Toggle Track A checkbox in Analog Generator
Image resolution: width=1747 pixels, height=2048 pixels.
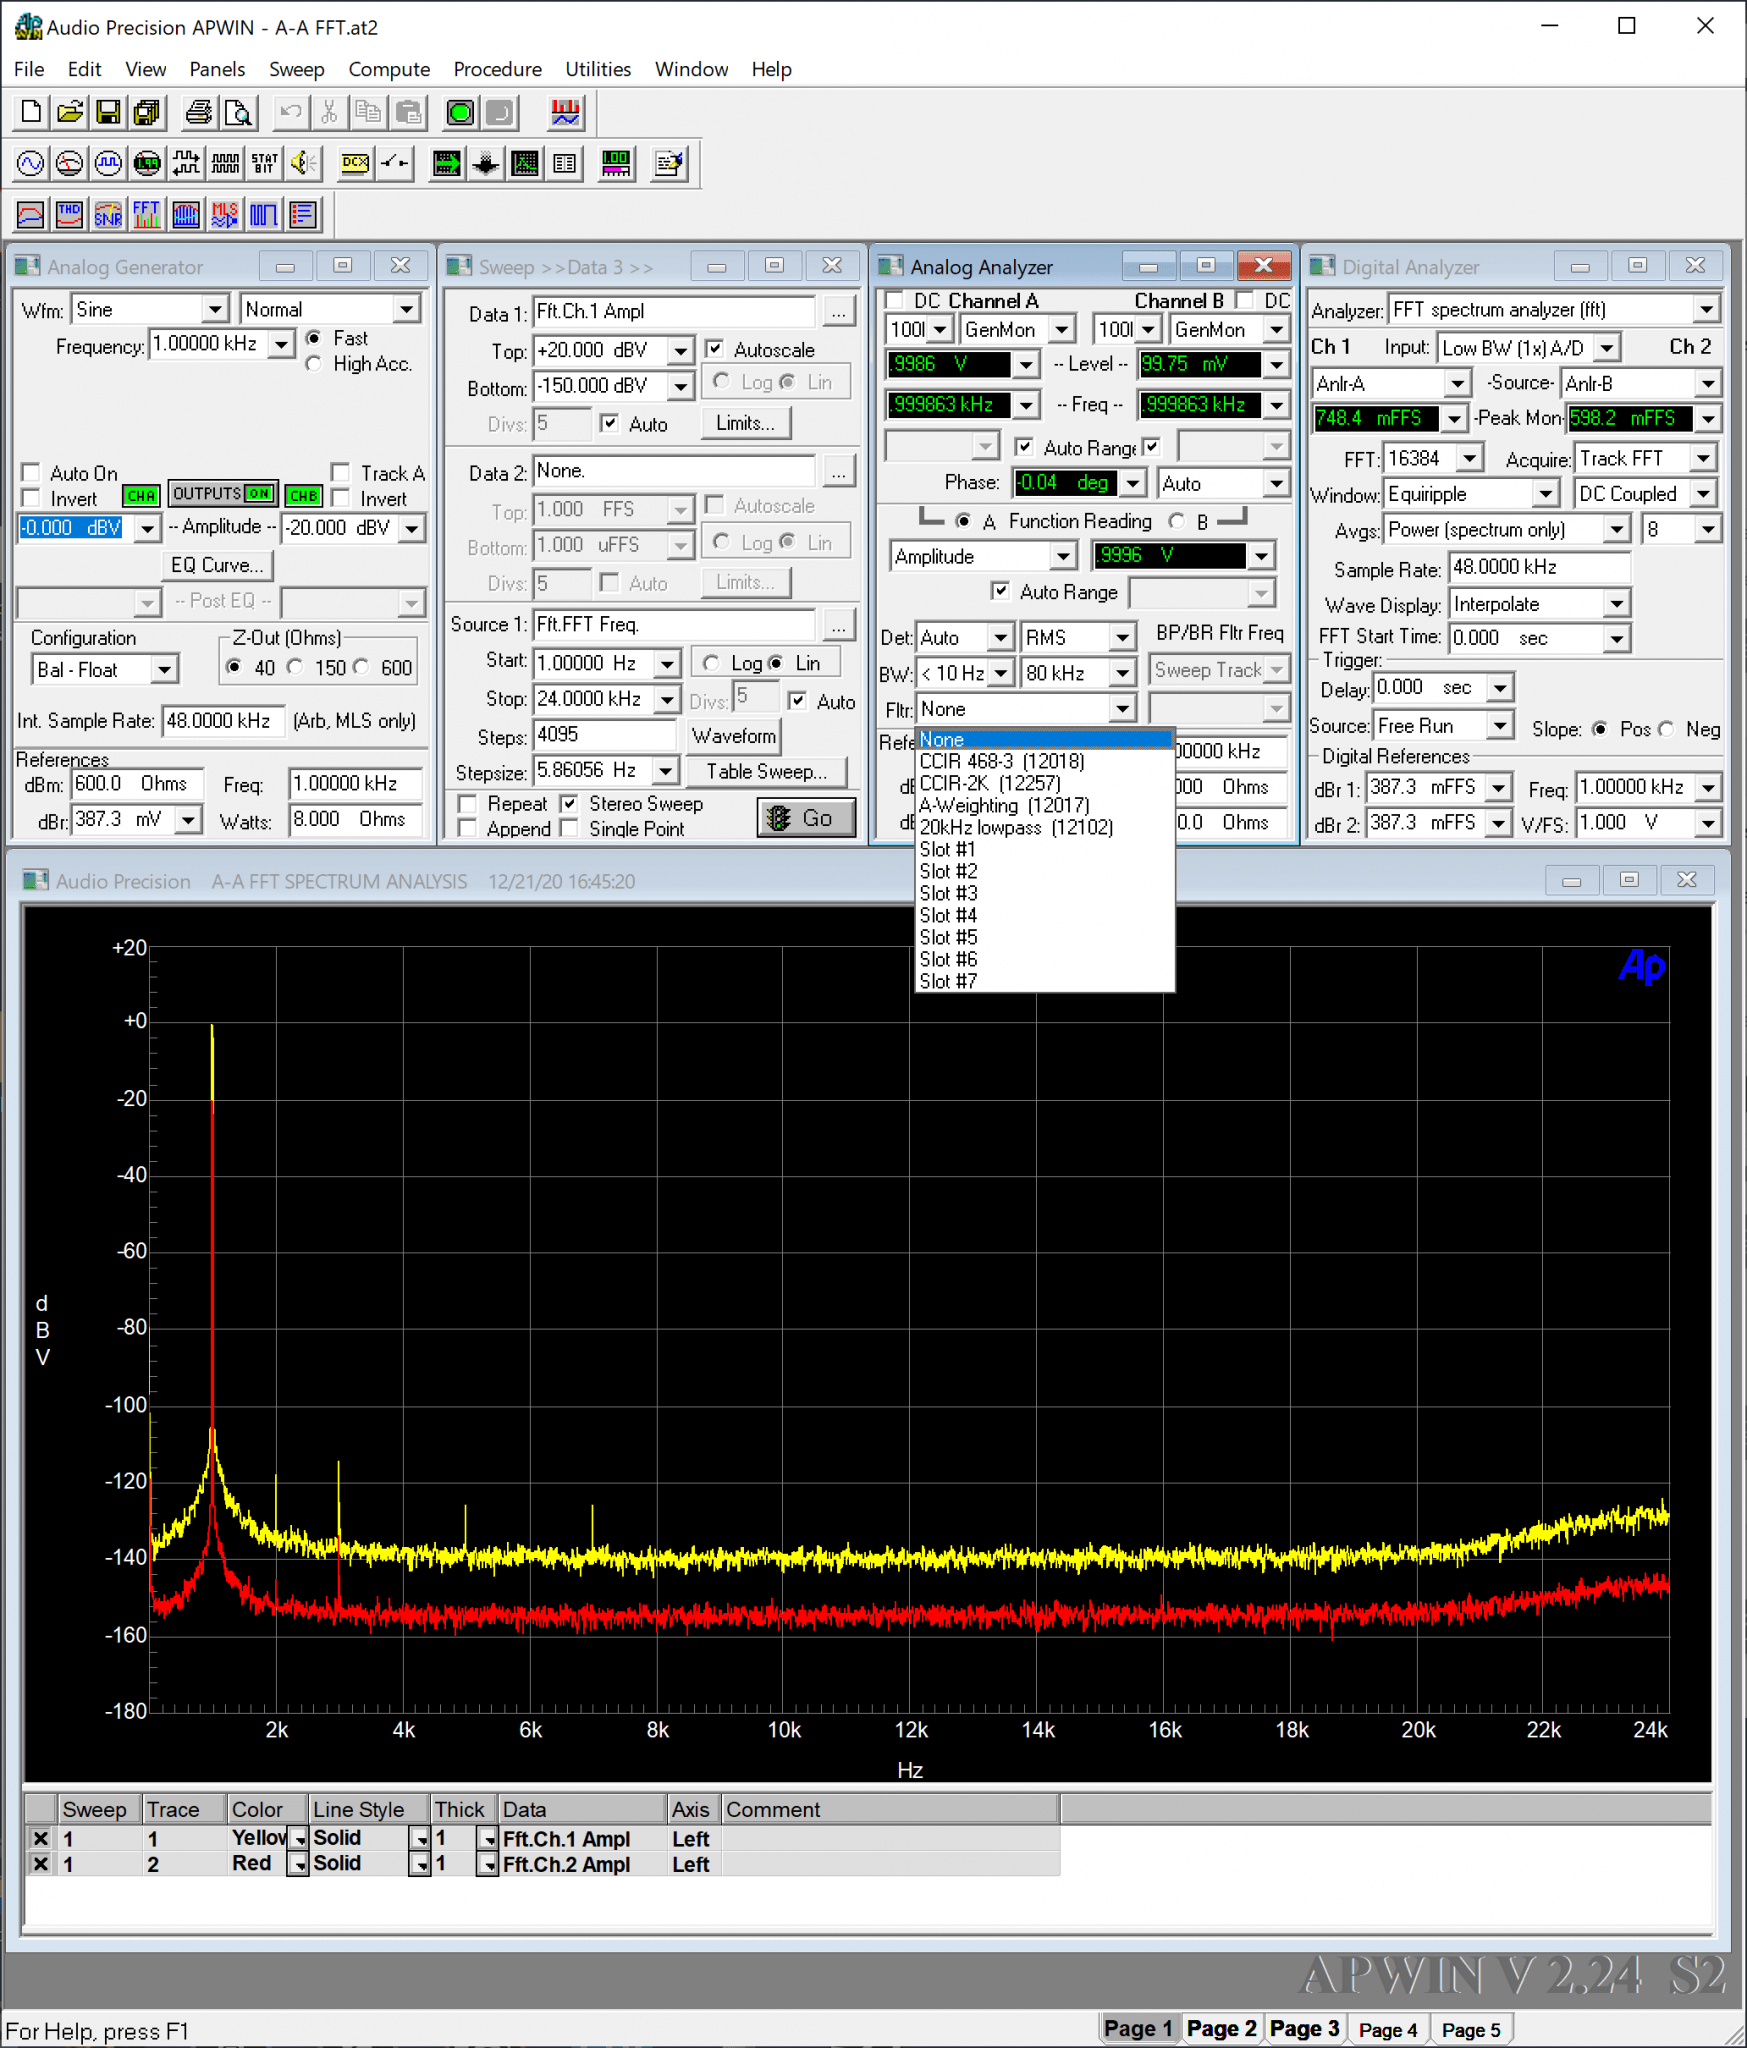pyautogui.click(x=341, y=473)
